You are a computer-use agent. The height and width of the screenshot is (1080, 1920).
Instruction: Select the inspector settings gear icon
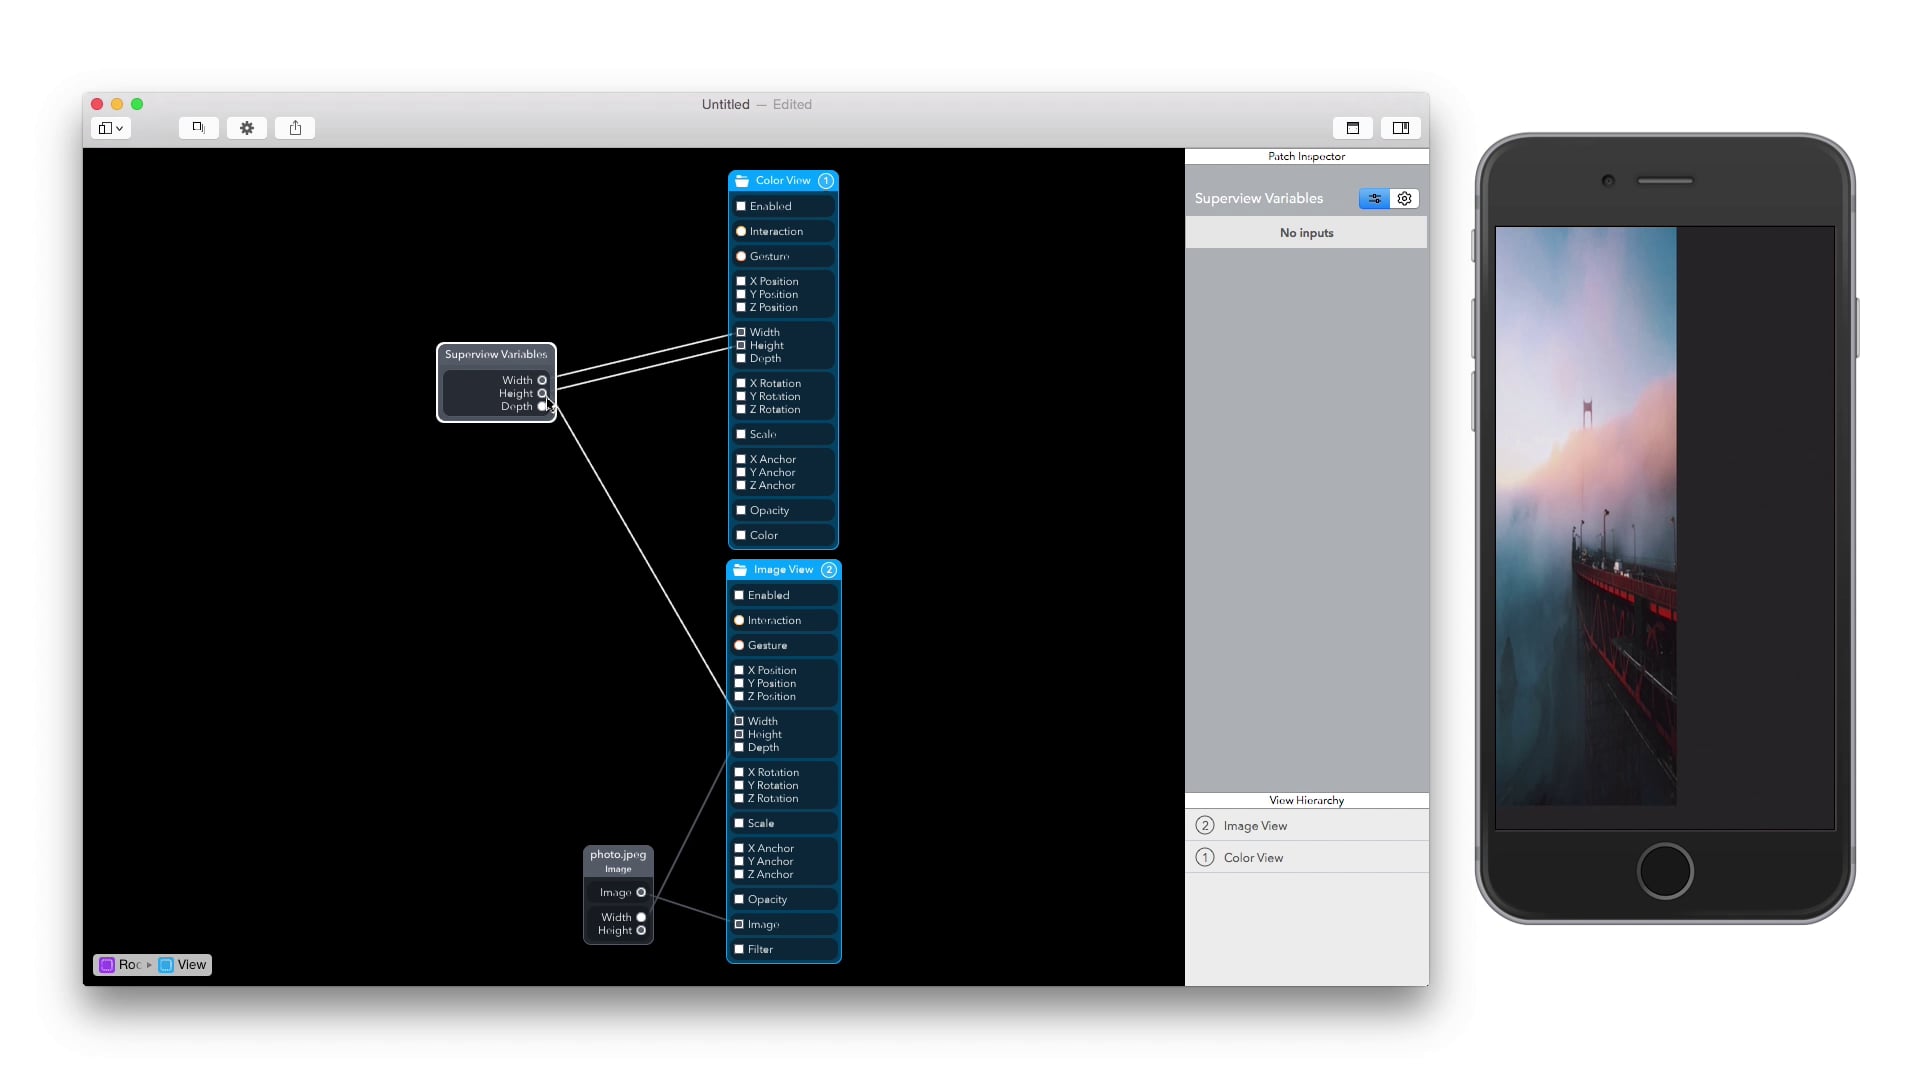[x=1405, y=199]
